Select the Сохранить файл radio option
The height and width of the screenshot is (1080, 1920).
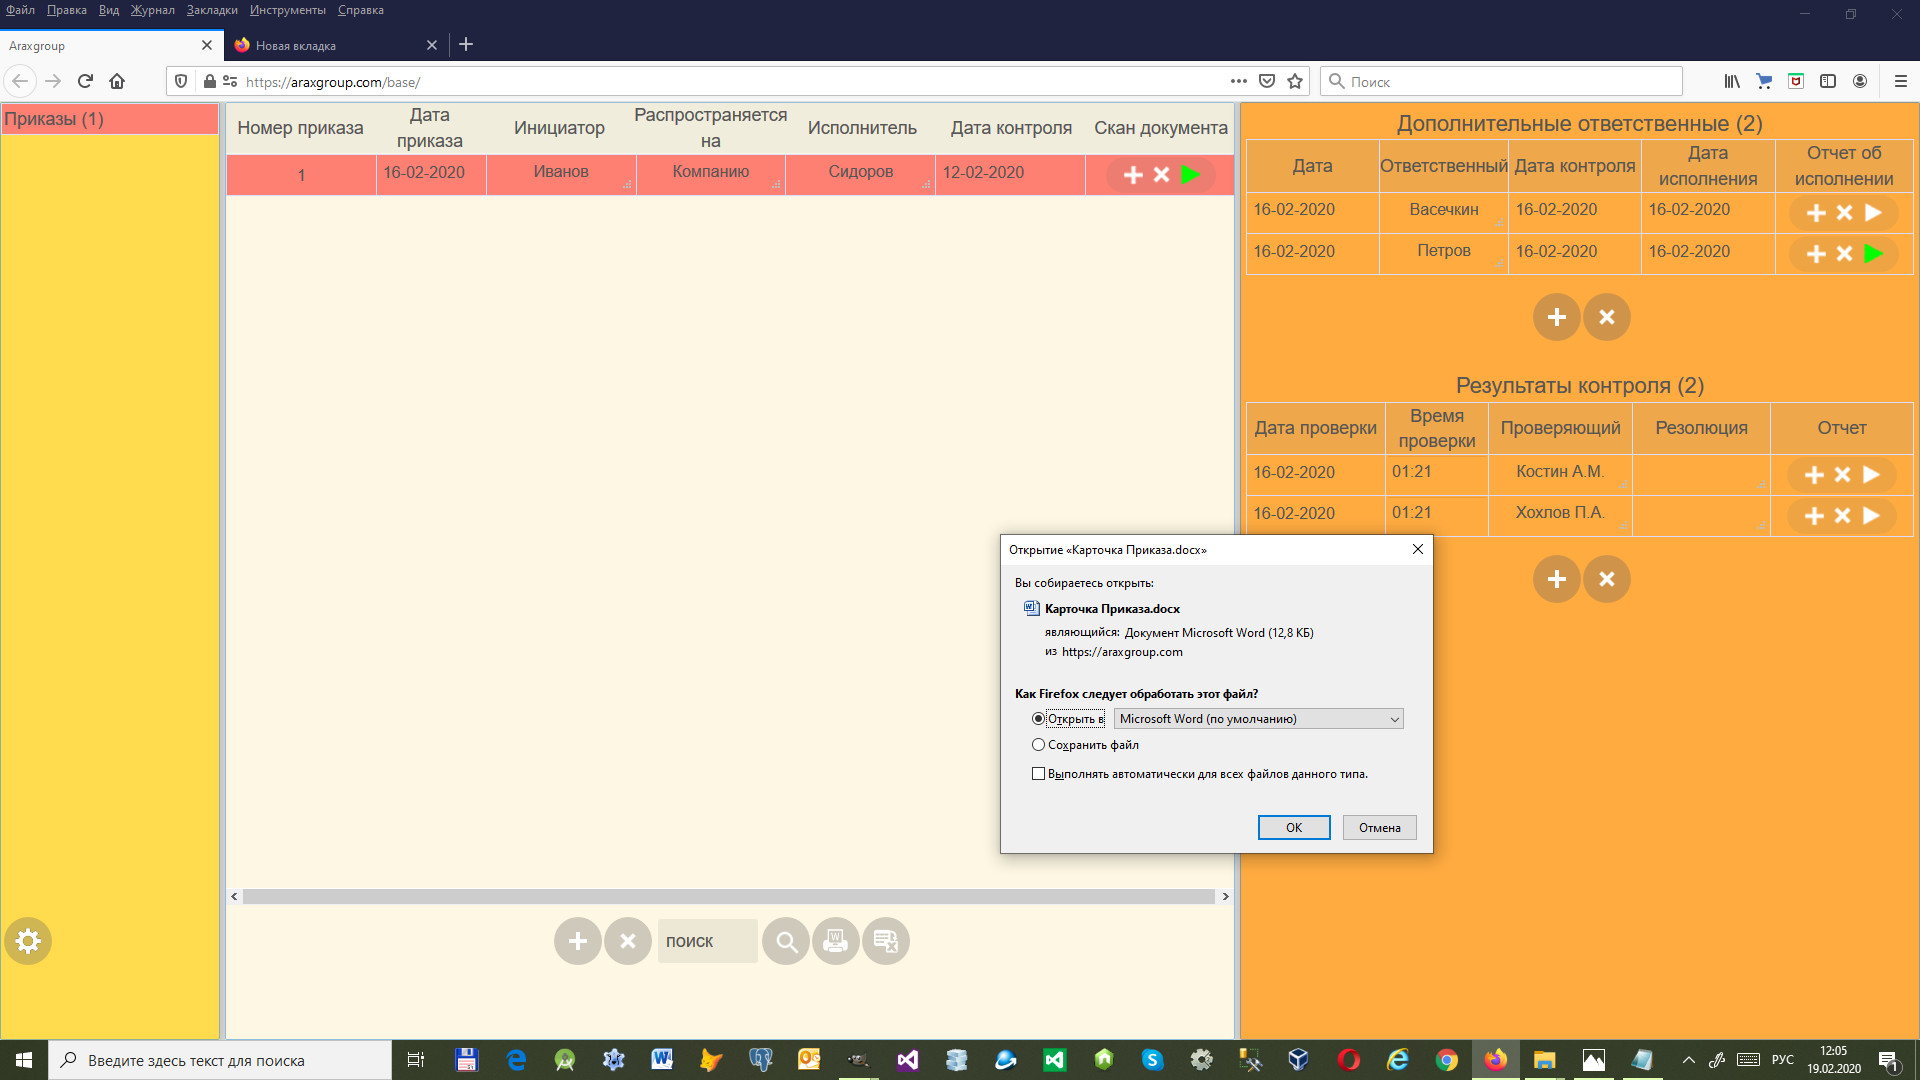pyautogui.click(x=1038, y=745)
